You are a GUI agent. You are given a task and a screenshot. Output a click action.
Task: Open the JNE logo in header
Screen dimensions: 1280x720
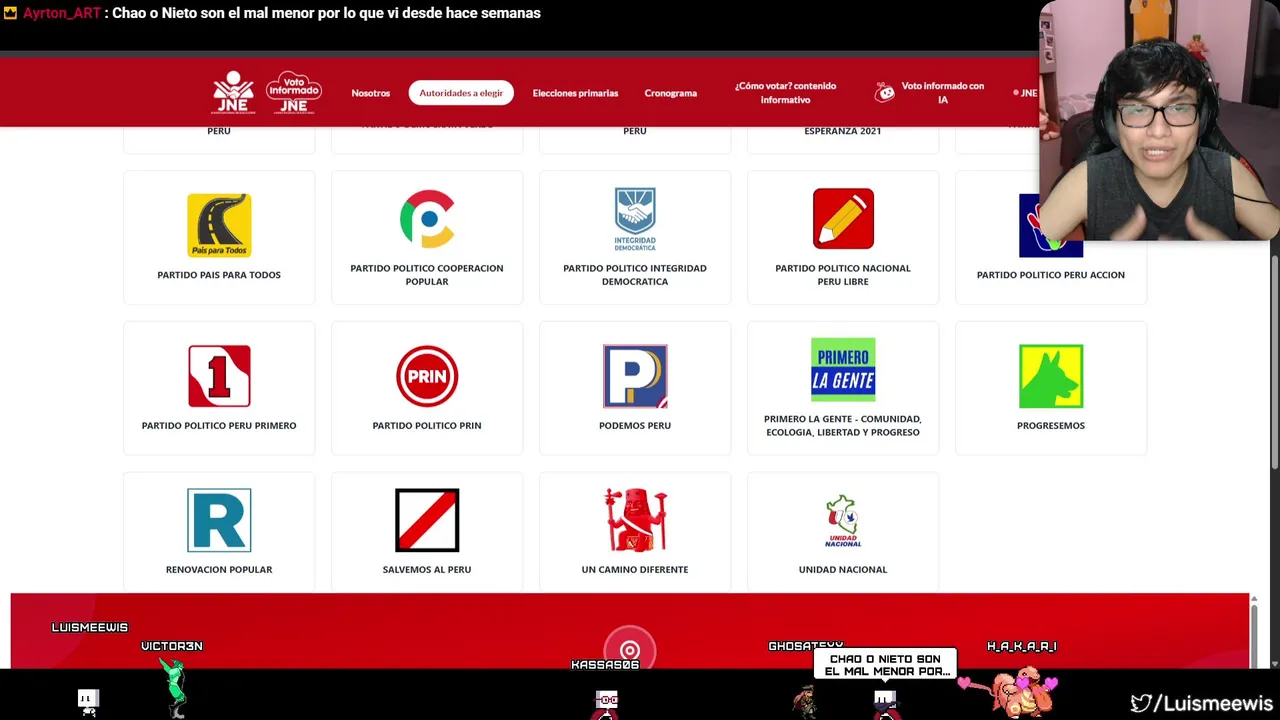233,92
